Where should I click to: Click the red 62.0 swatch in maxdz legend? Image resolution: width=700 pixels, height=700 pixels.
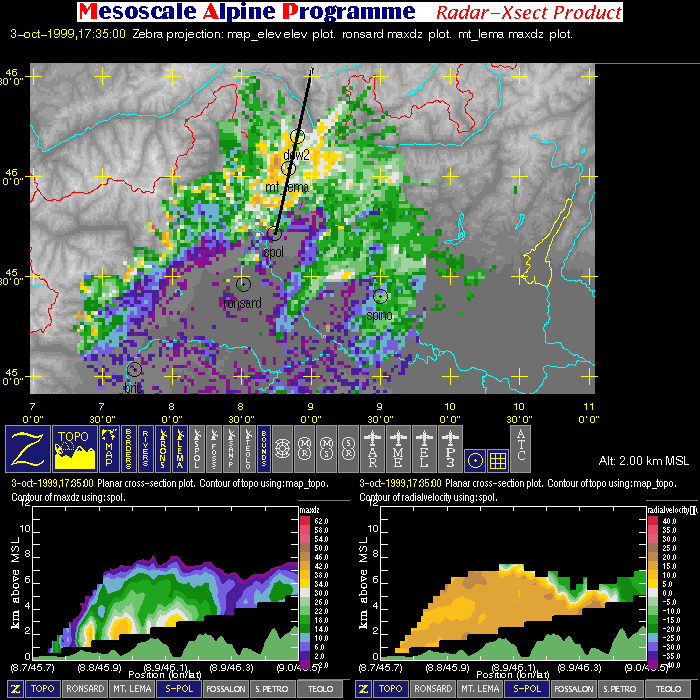pos(304,521)
